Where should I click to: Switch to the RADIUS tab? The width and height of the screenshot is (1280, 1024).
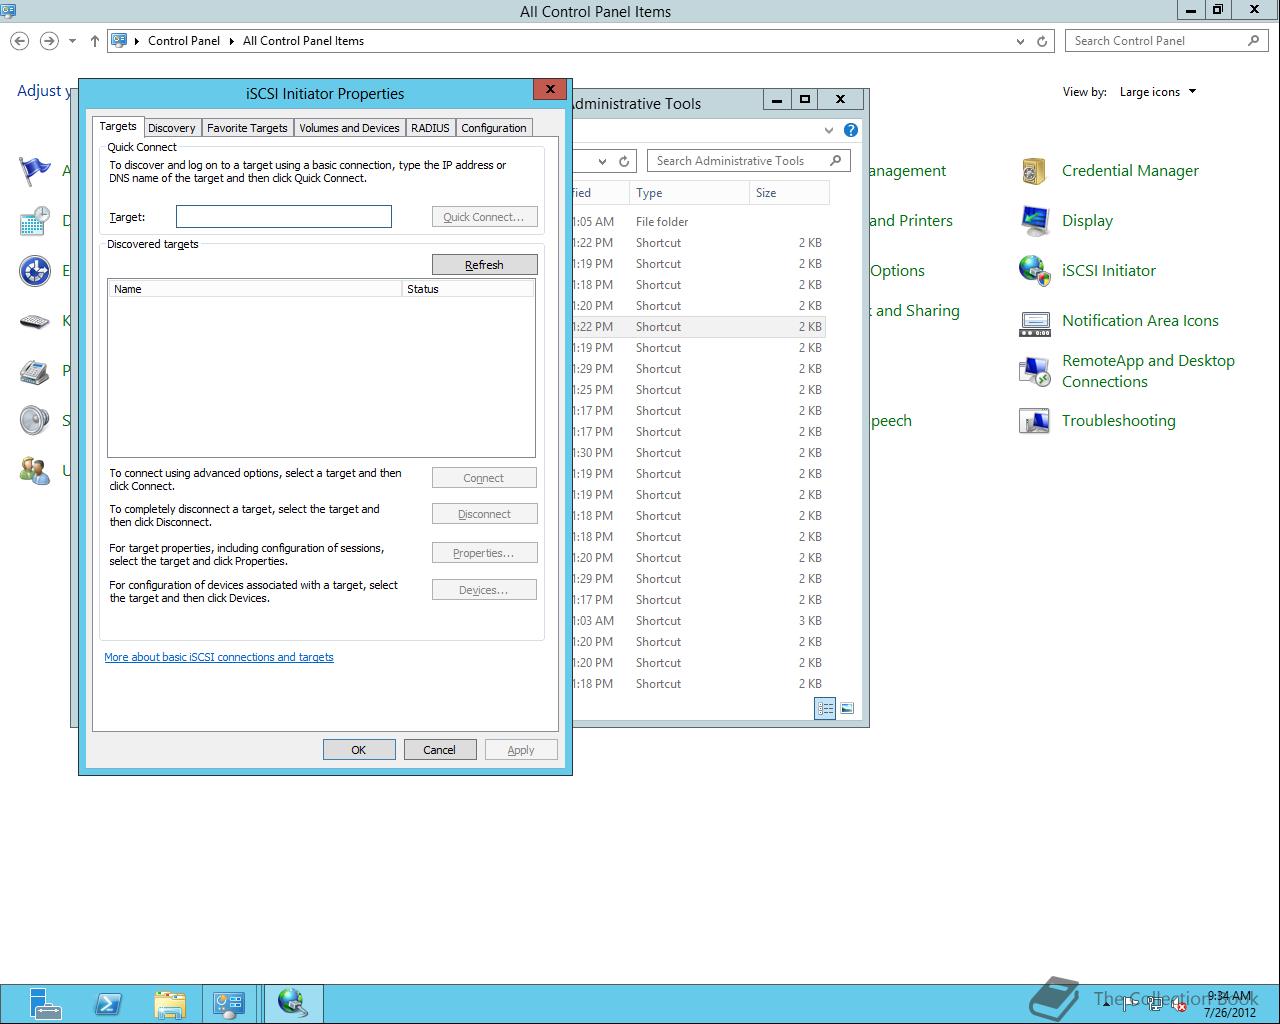click(430, 128)
